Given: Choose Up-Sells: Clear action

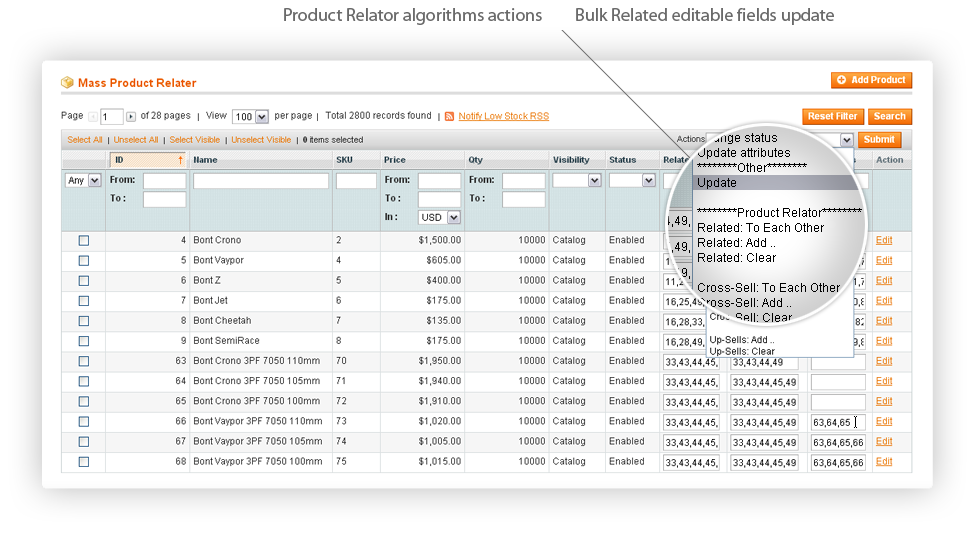Looking at the screenshot, I should point(742,351).
